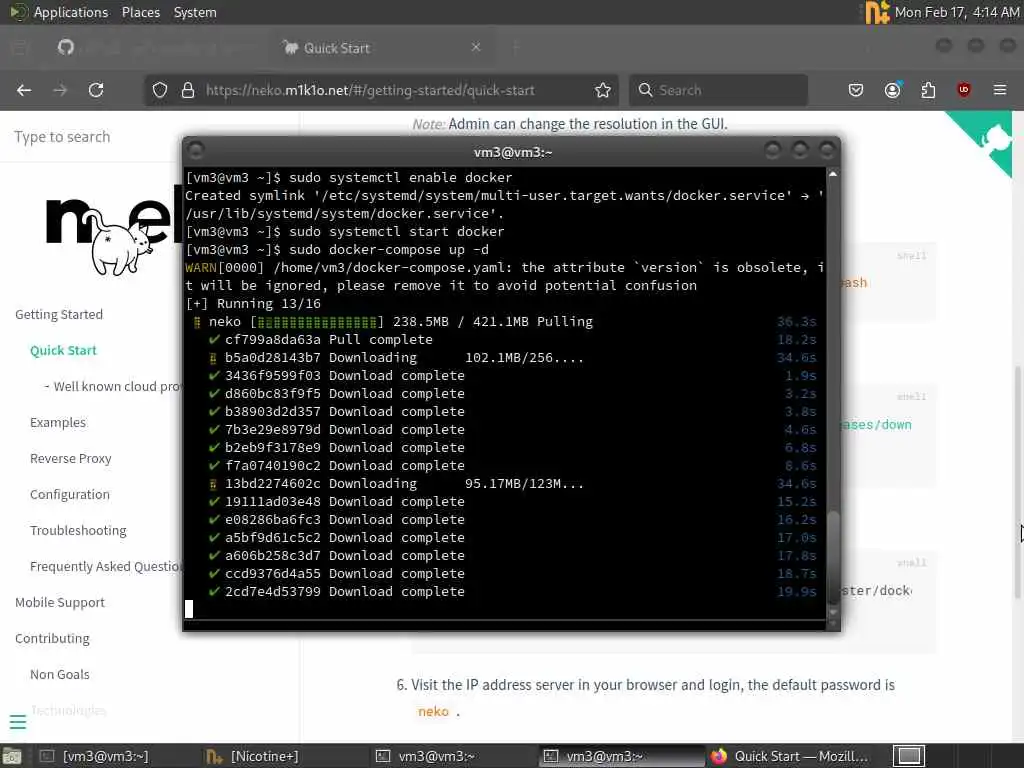Click the terminal window menu button
Screen dimensions: 1024x768
196,151
